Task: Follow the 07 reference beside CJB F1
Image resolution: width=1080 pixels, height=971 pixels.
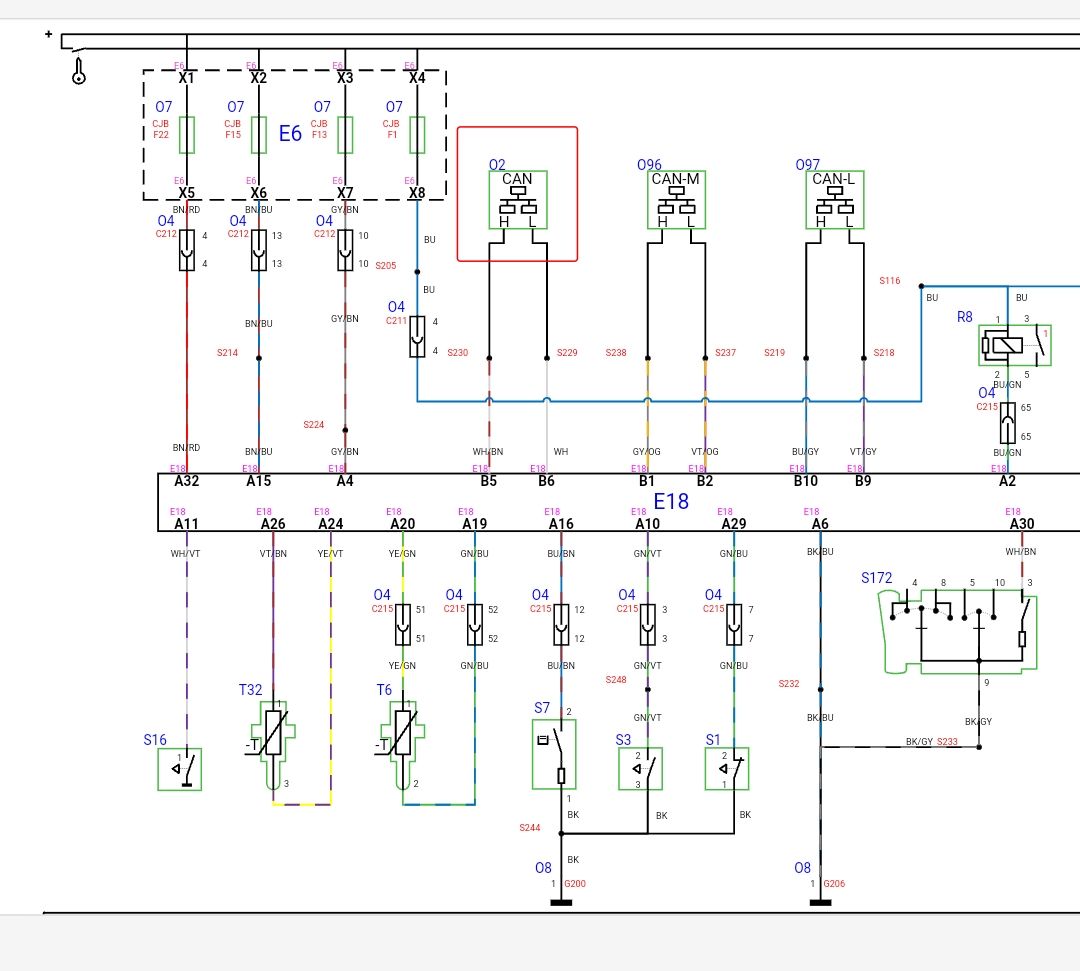Action: click(x=394, y=107)
